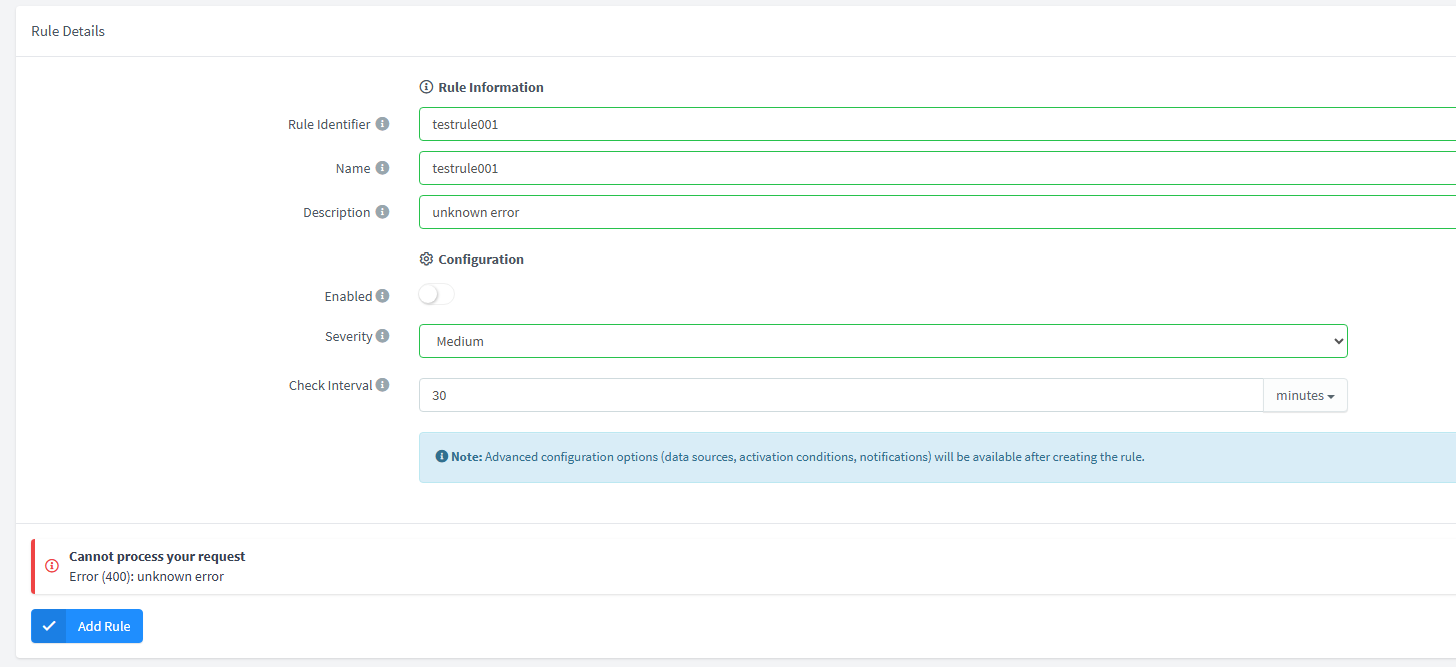Click the Check Interval info icon
This screenshot has height=667, width=1456.
[x=382, y=385]
